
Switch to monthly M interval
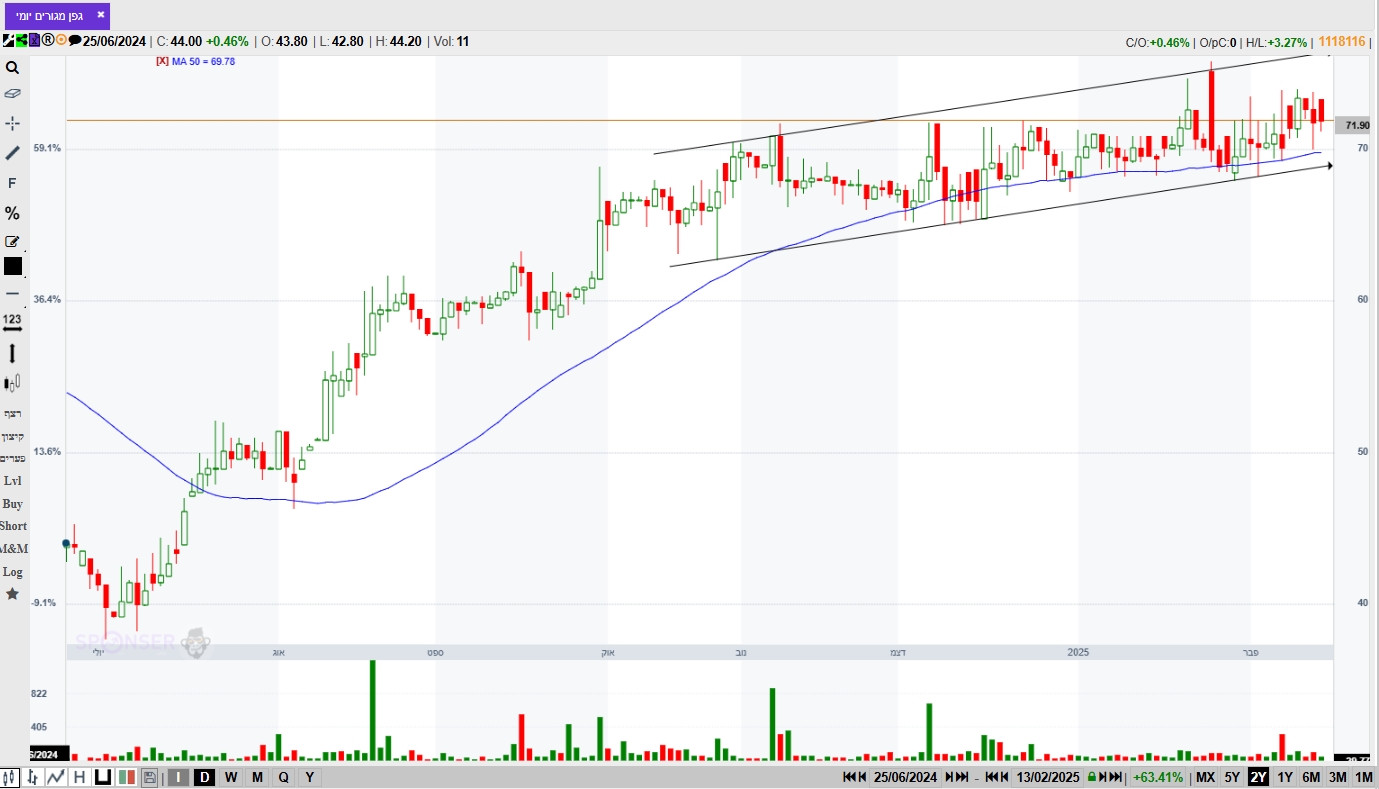[257, 777]
